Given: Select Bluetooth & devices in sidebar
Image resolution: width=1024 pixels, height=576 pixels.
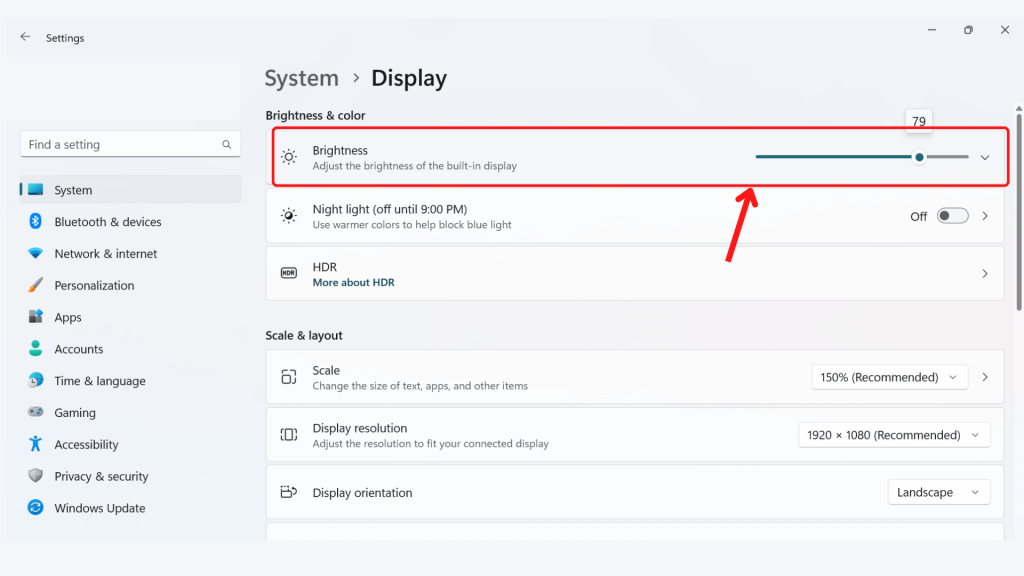Looking at the screenshot, I should pos(131,221).
